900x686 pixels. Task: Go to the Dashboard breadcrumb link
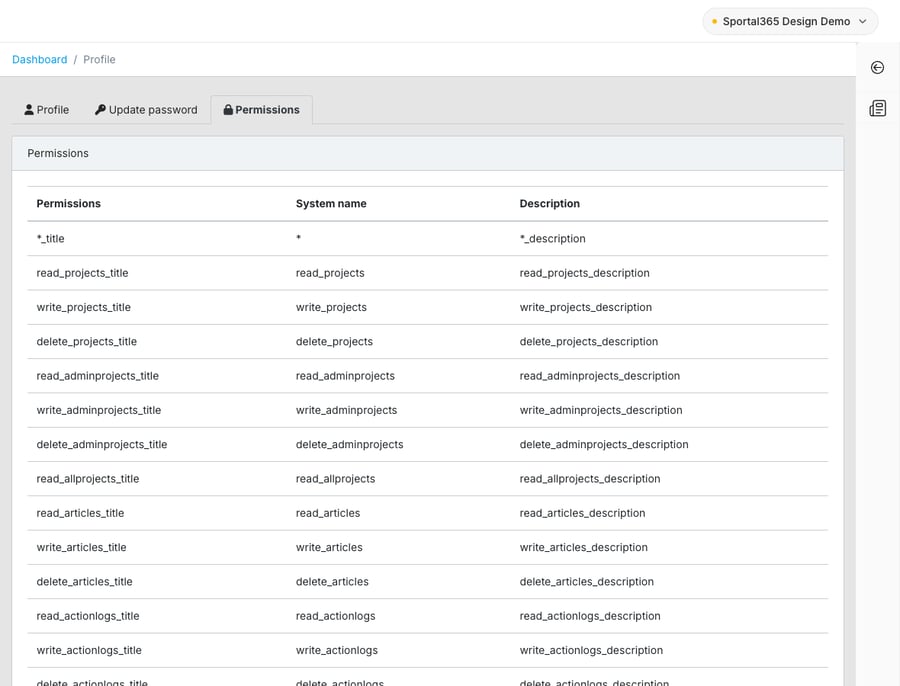point(40,60)
